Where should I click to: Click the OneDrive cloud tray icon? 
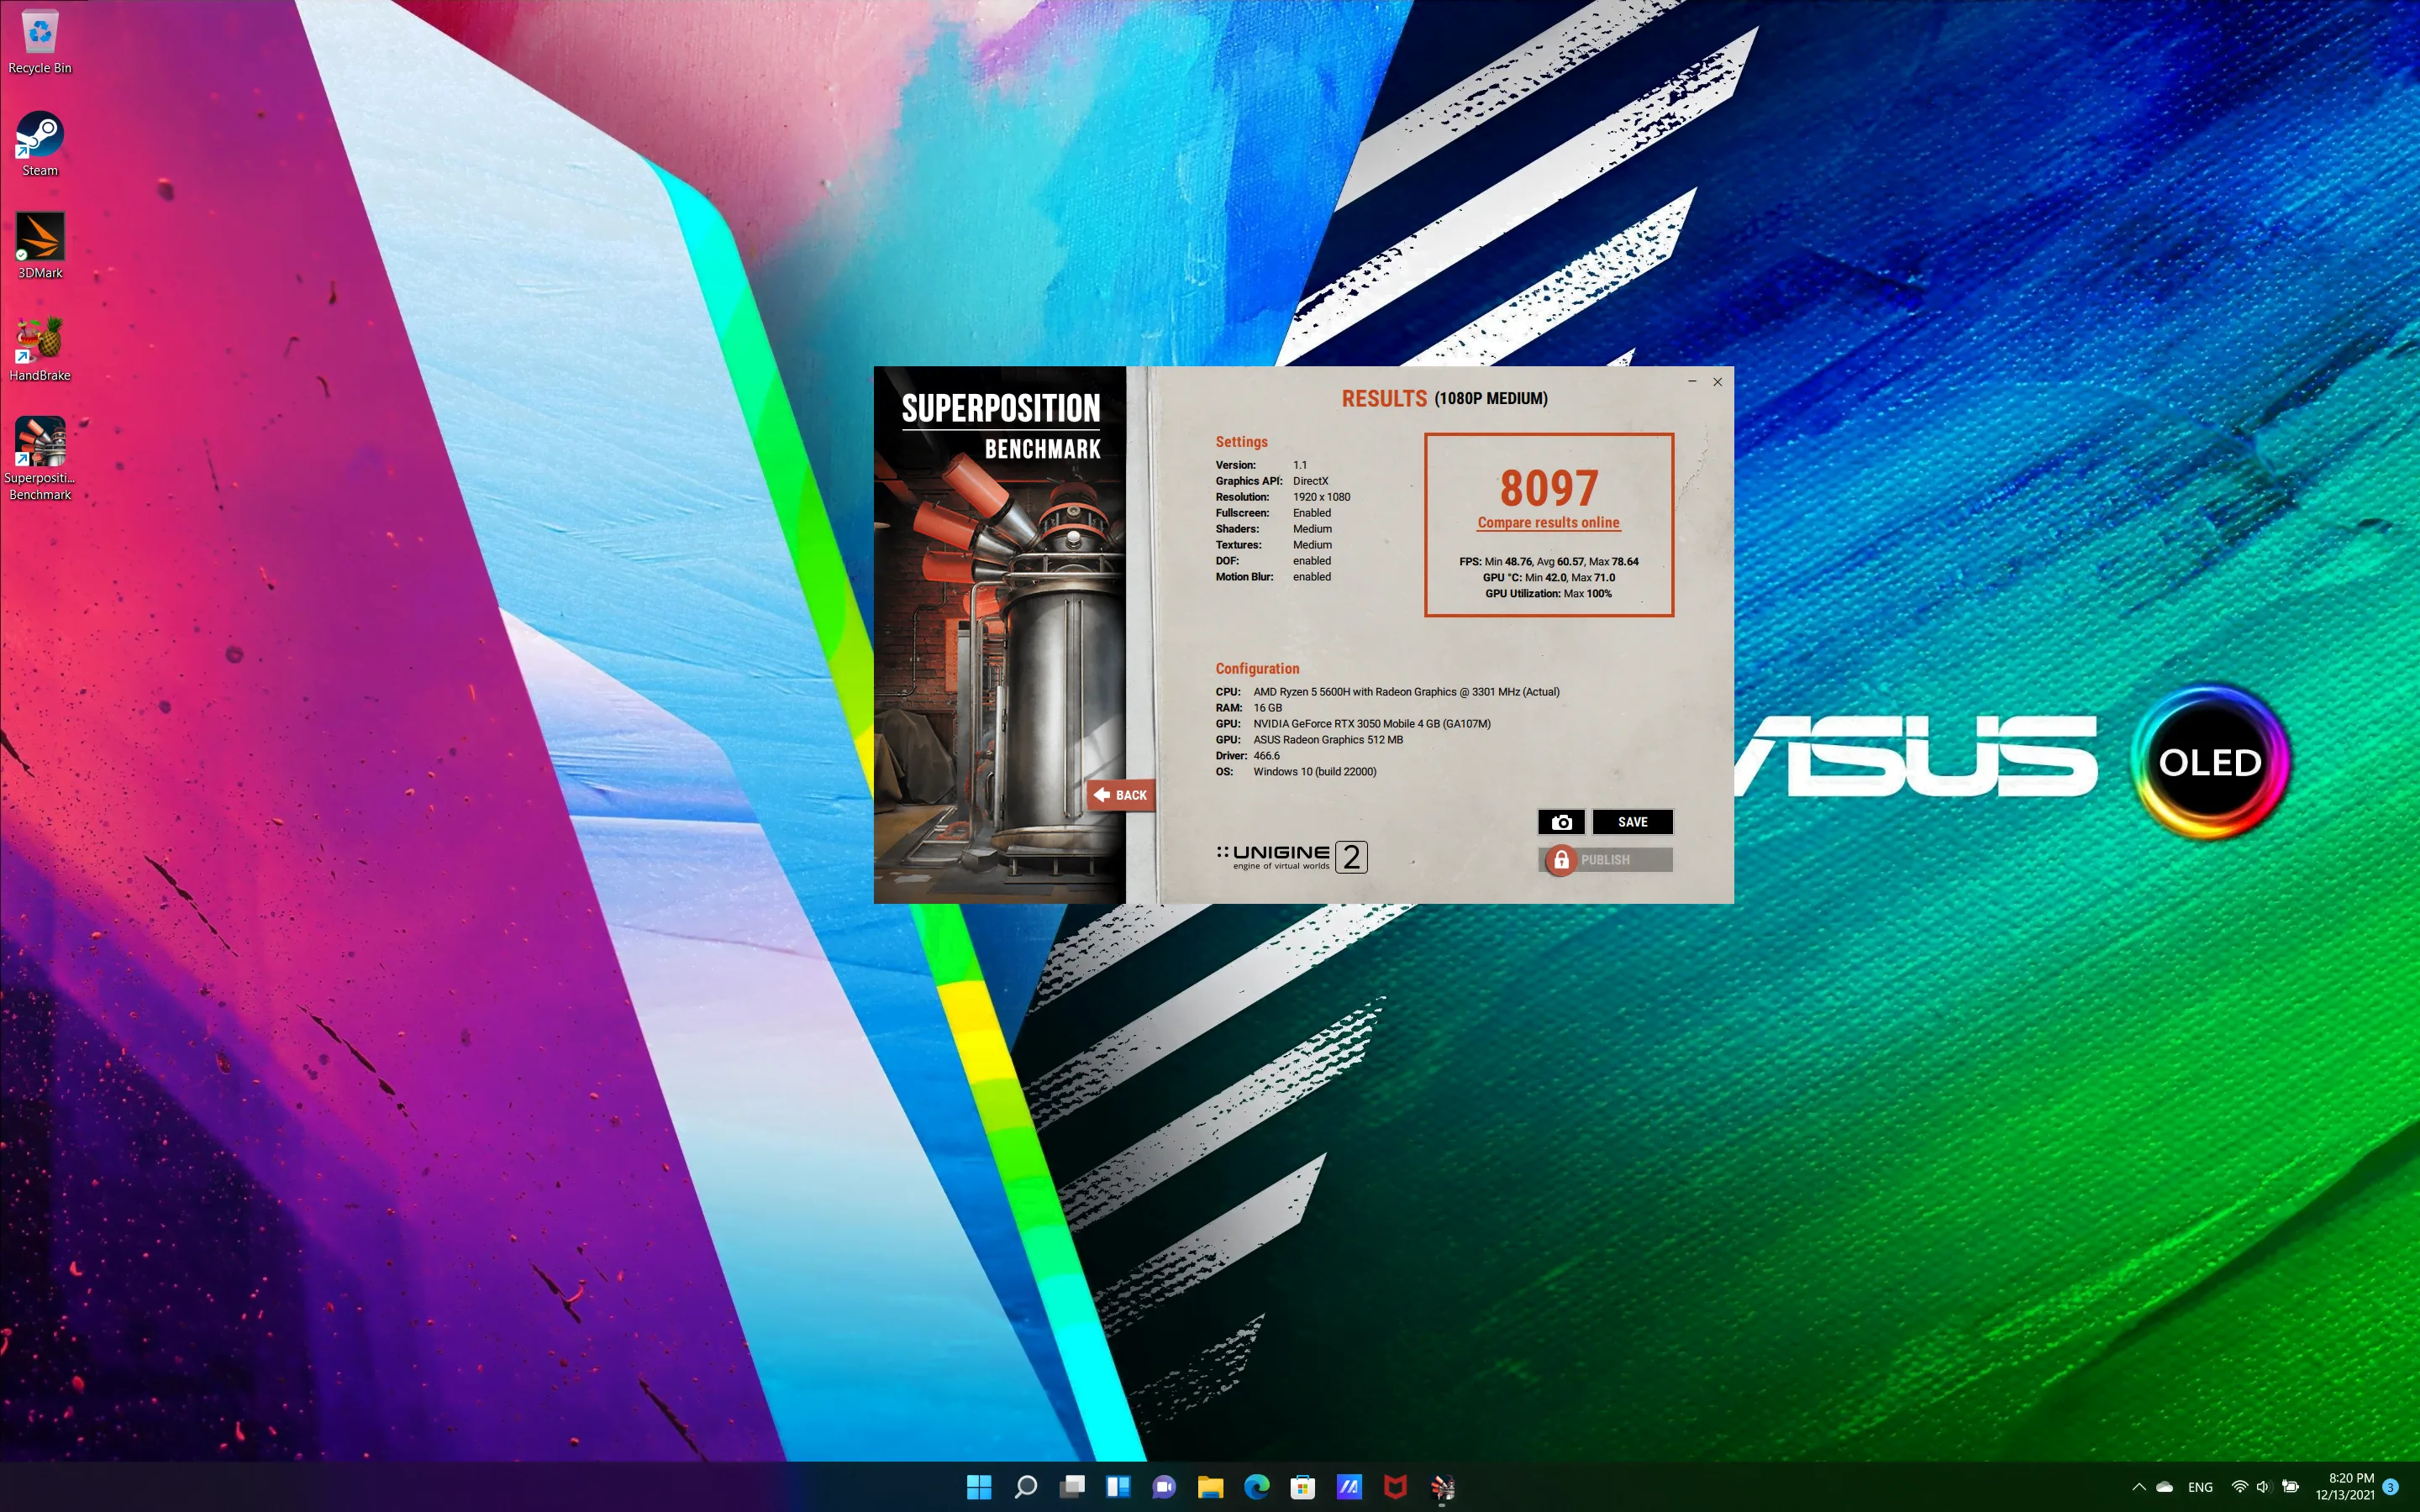[x=2164, y=1487]
